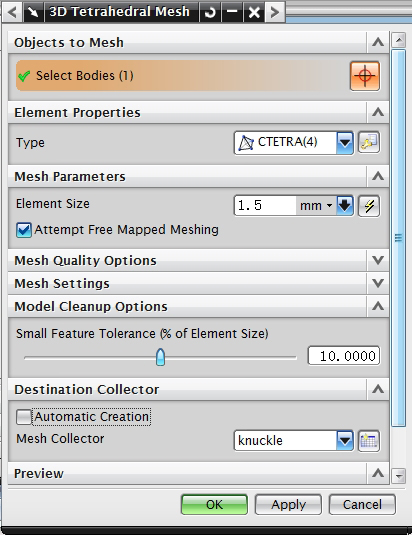Screen dimensions: 412x535
Task: Collapse the Model Cleanup Options section
Action: (x=378, y=306)
